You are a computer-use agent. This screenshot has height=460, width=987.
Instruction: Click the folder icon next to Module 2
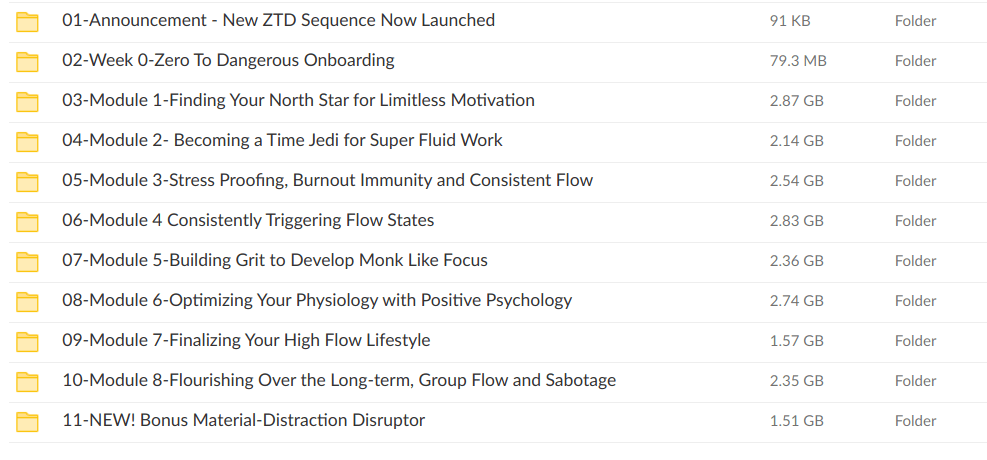pyautogui.click(x=27, y=142)
